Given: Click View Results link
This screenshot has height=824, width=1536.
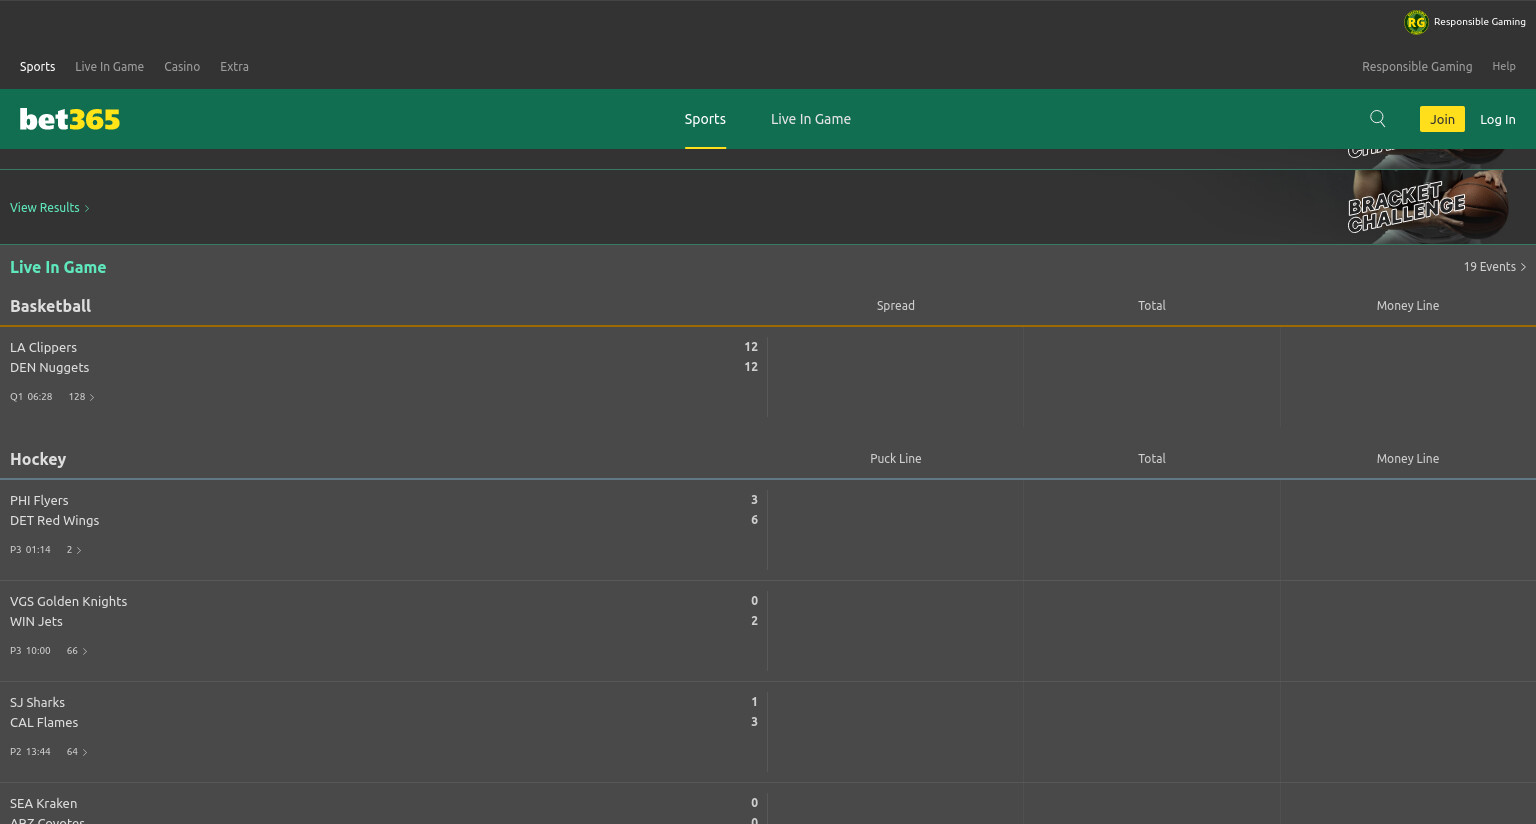Looking at the screenshot, I should 50,208.
